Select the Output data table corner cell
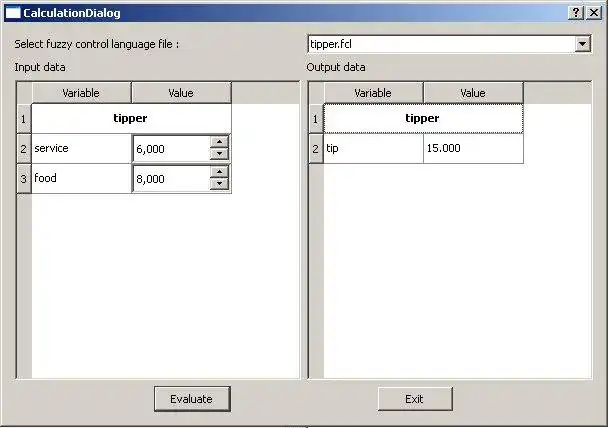 point(316,93)
